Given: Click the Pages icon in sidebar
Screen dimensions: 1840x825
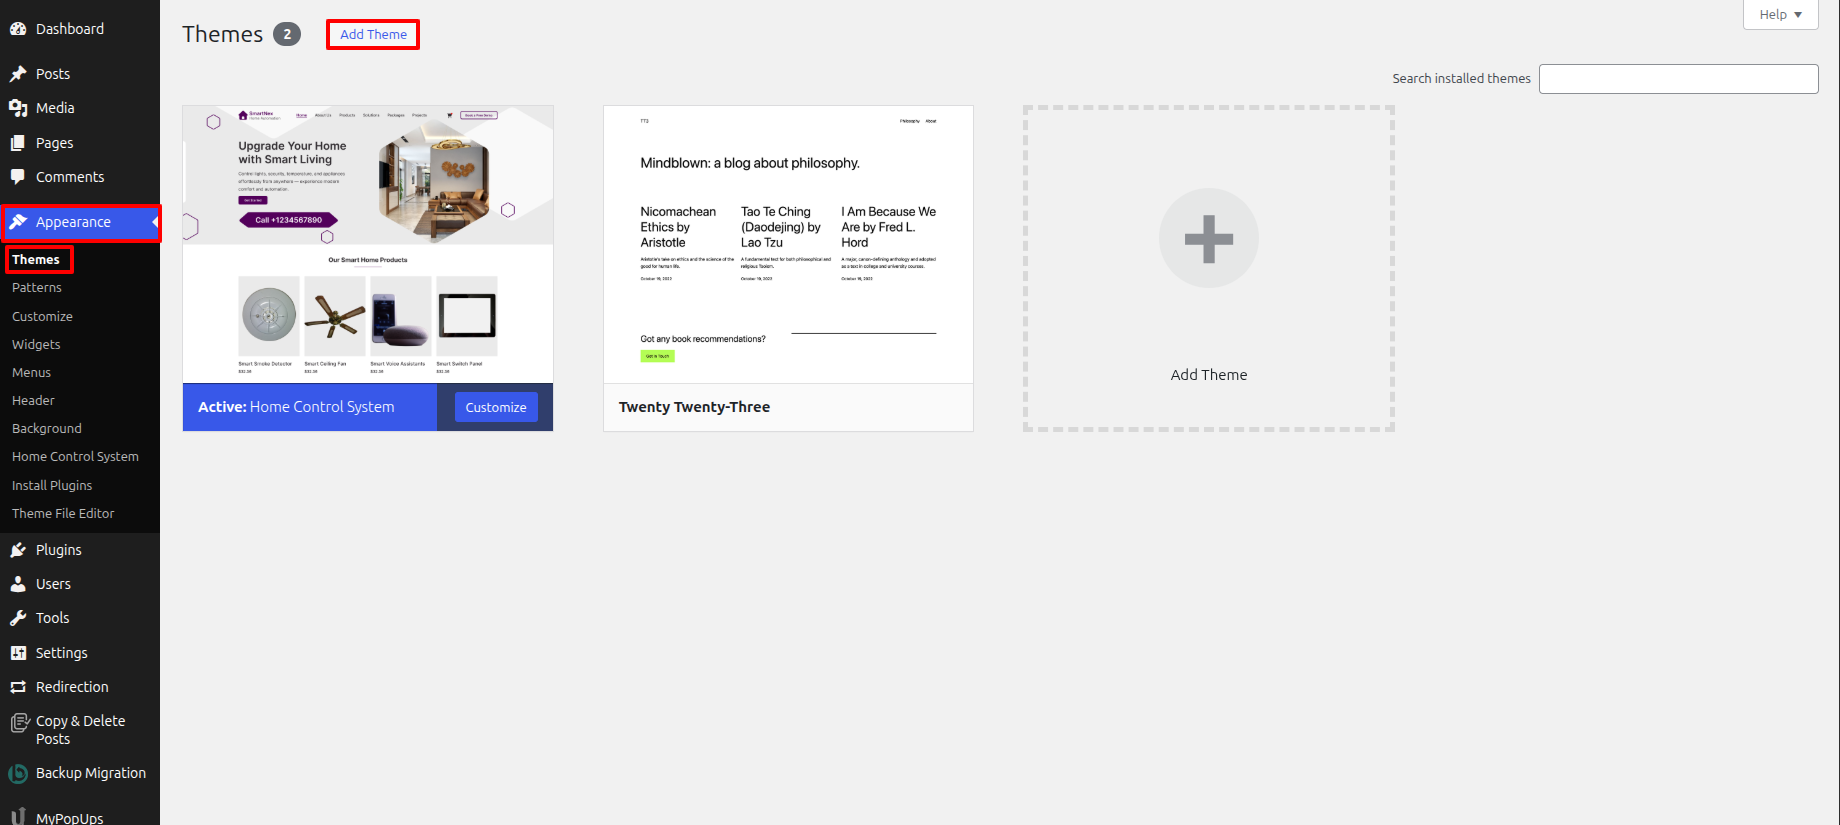Looking at the screenshot, I should [18, 143].
